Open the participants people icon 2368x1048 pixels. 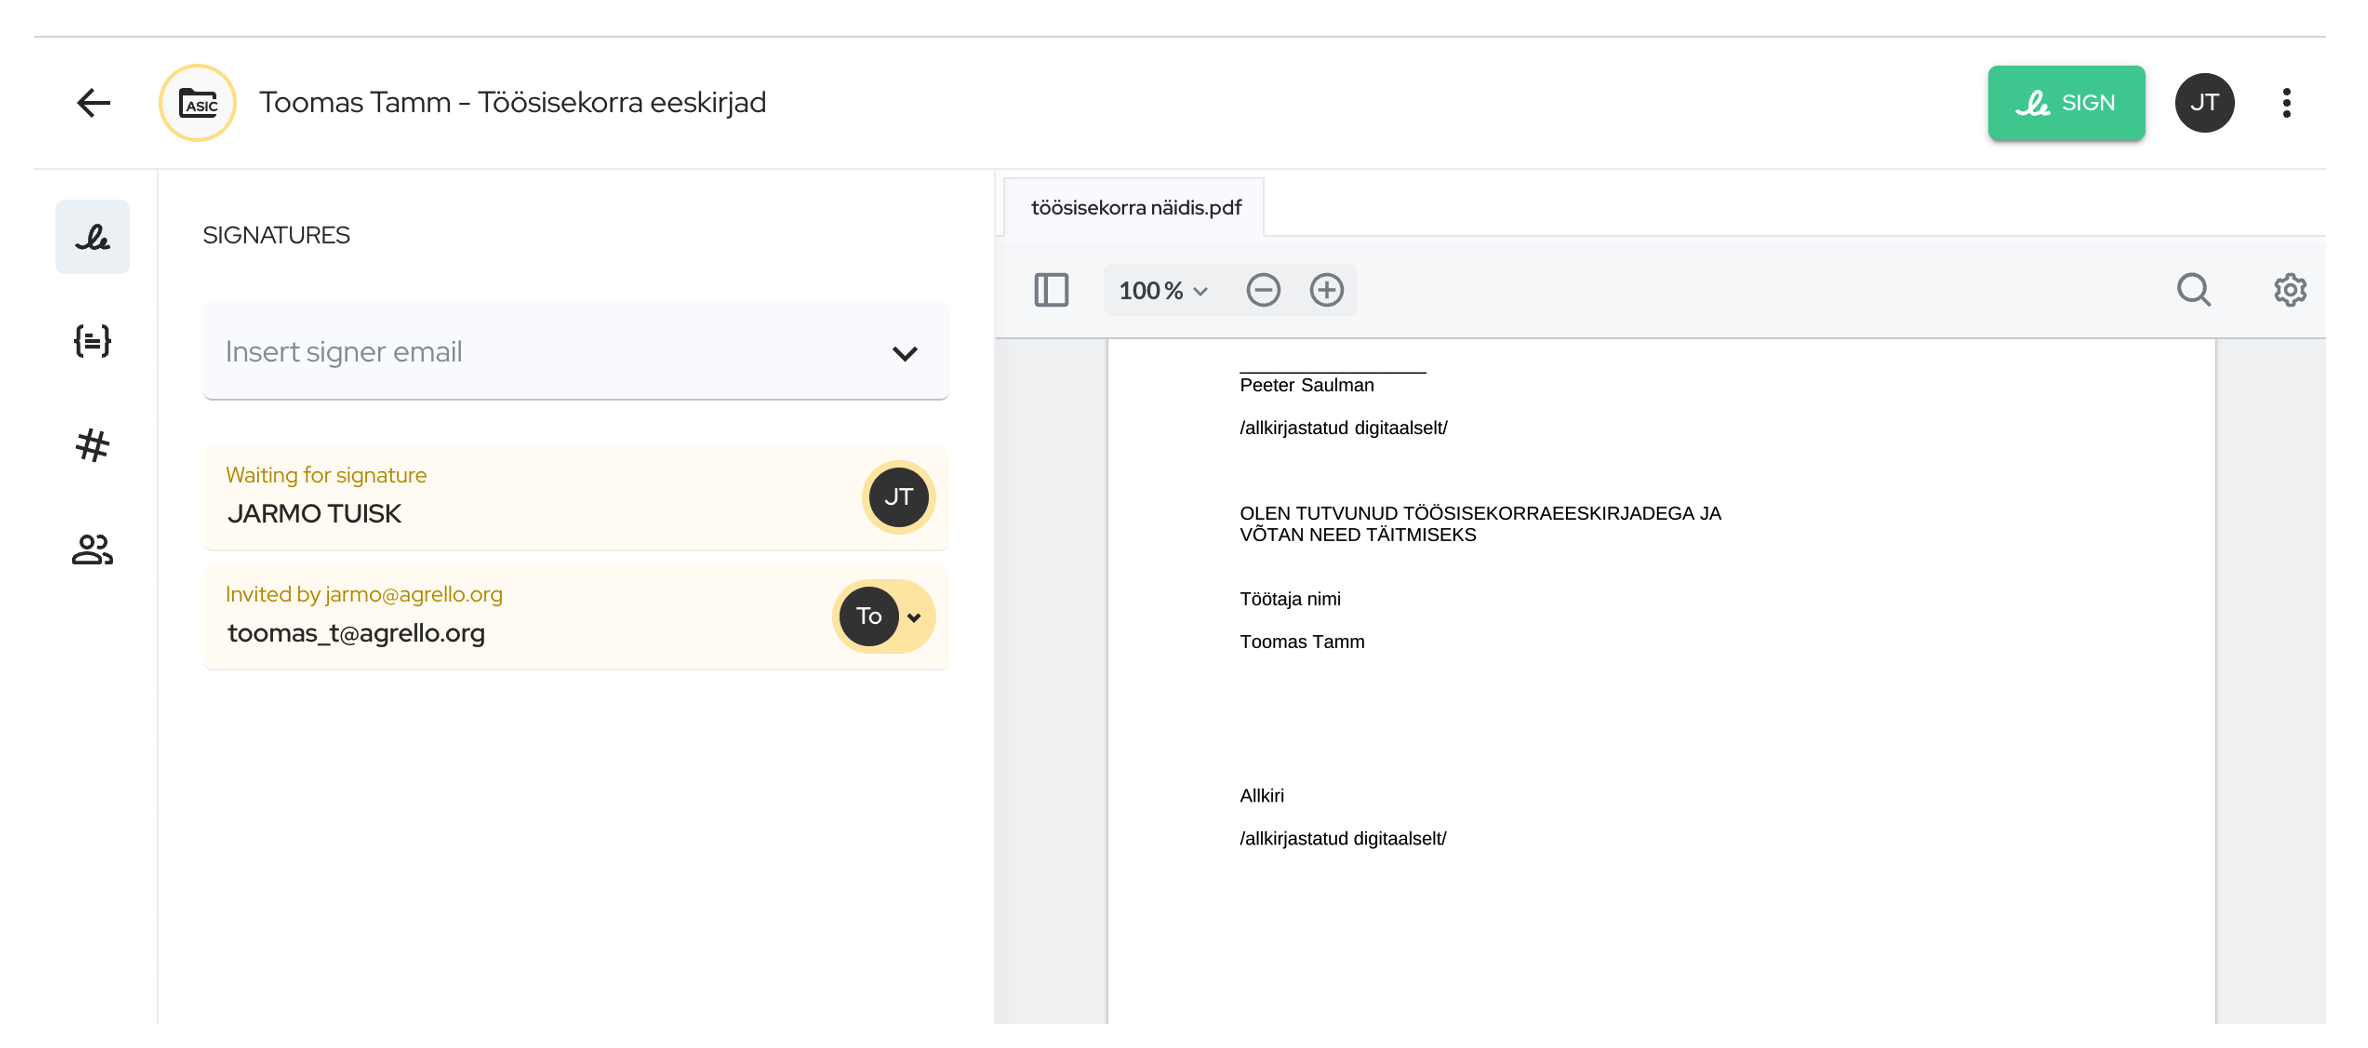[x=92, y=549]
